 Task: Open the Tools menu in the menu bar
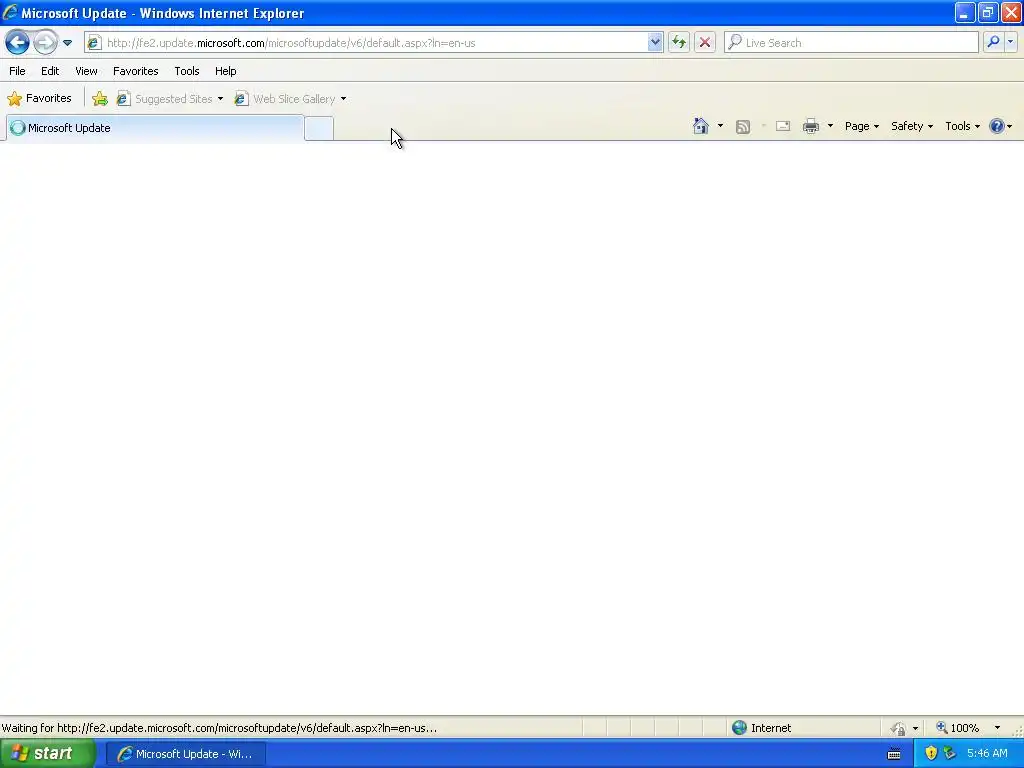187,71
